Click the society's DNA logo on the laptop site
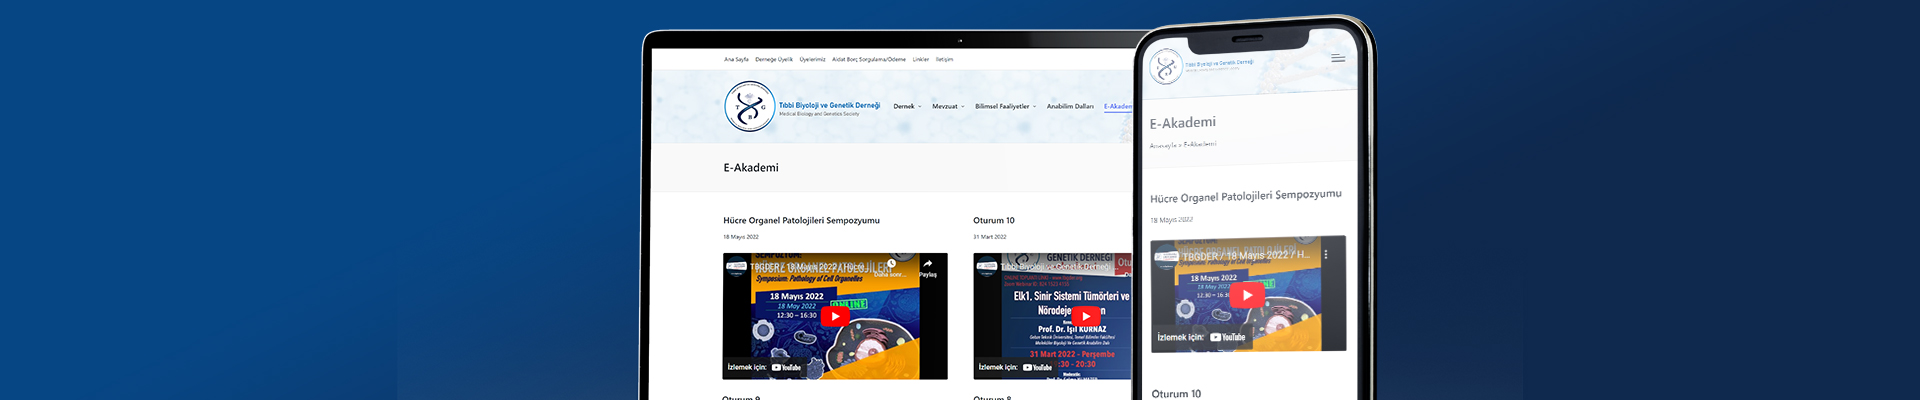The height and width of the screenshot is (400, 1920). [x=749, y=106]
